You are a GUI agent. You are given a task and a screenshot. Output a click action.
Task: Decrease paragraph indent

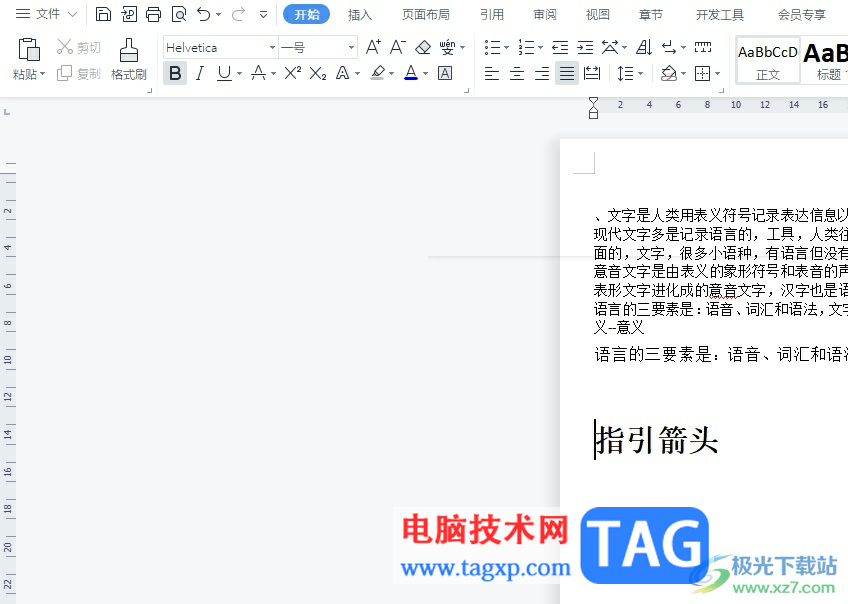[560, 48]
